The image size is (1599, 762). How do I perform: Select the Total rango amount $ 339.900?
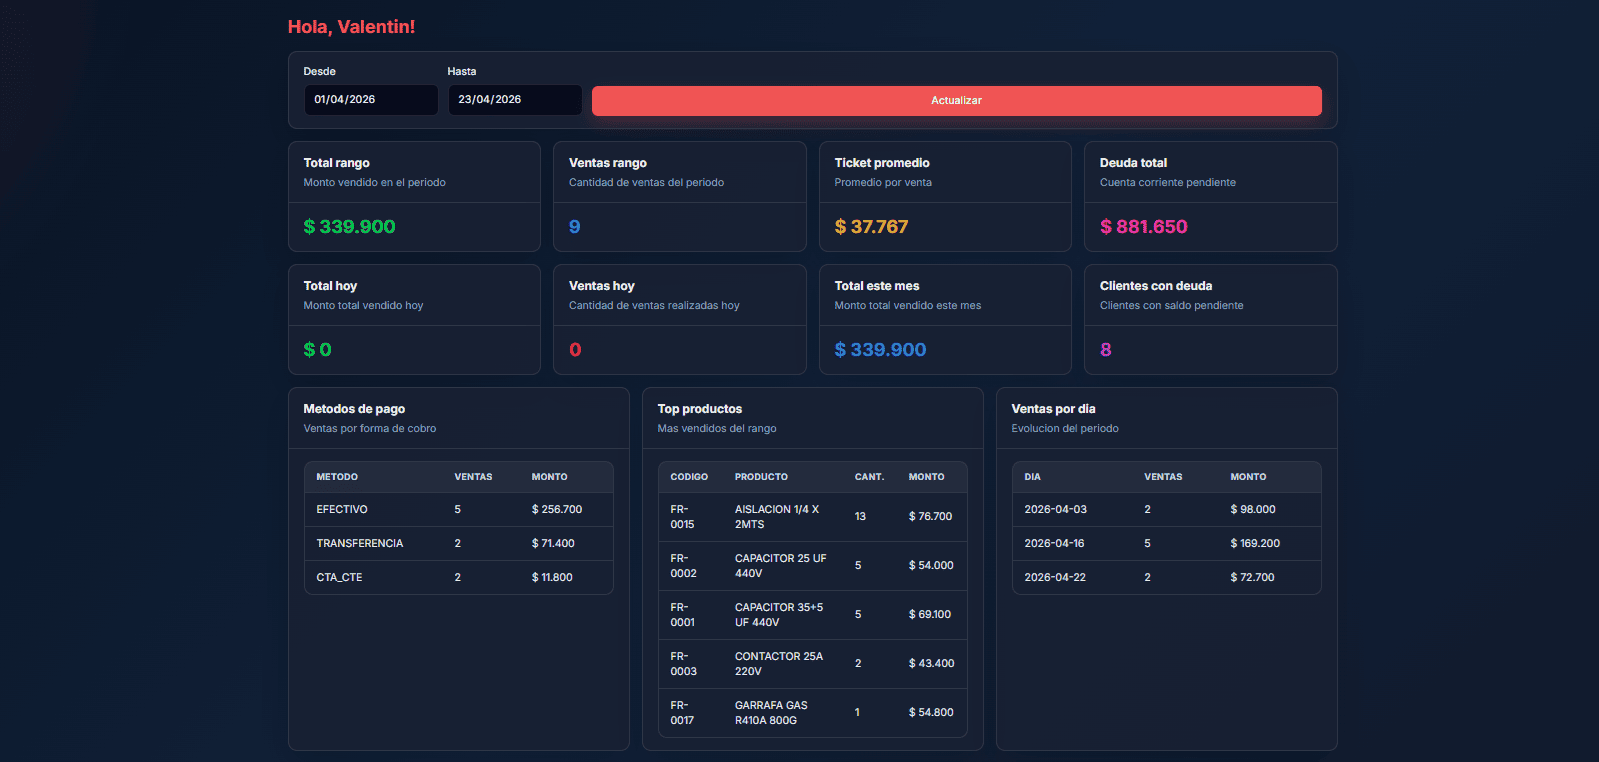tap(350, 227)
